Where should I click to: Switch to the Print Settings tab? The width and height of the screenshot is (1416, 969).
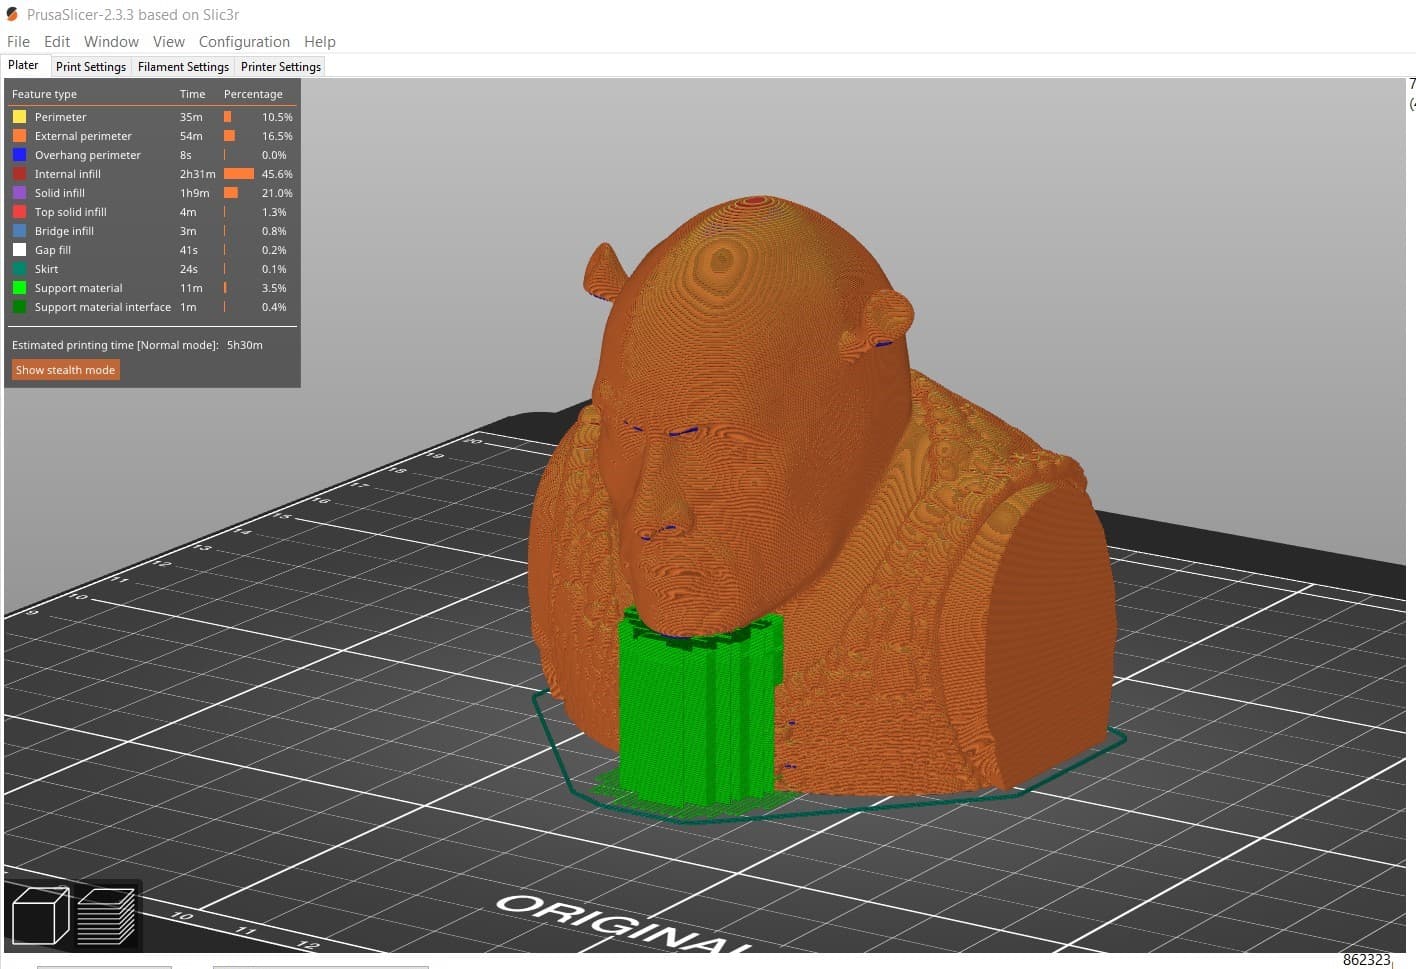point(91,66)
